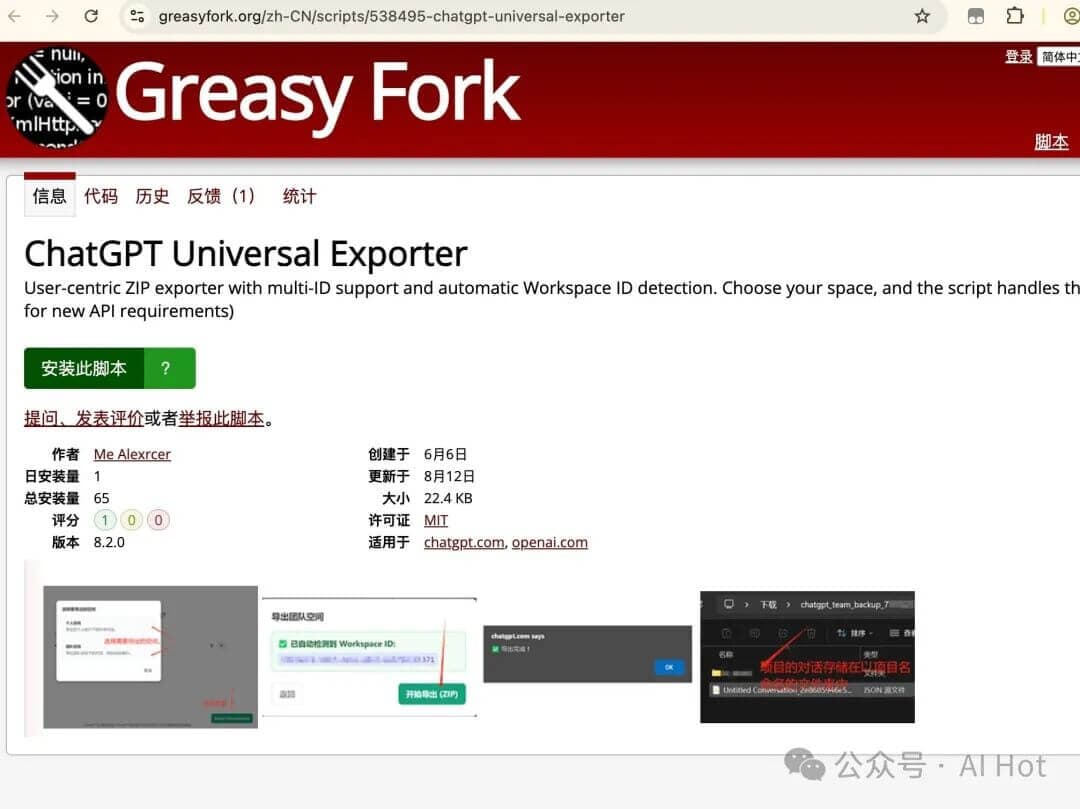This screenshot has width=1080, height=809.
Task: Click the green rating count badge
Action: (x=105, y=520)
